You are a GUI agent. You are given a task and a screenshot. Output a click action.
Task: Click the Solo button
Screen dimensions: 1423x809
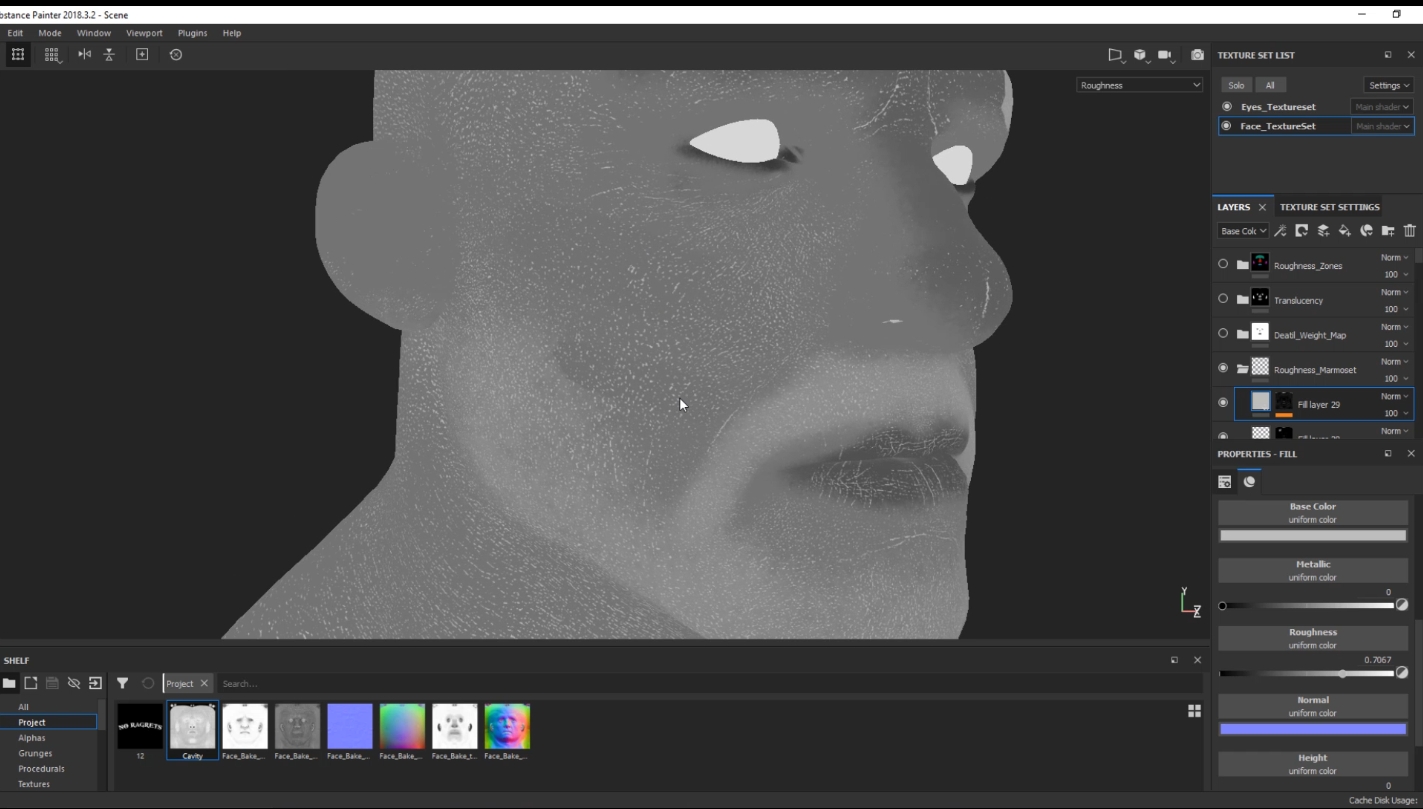(1237, 85)
